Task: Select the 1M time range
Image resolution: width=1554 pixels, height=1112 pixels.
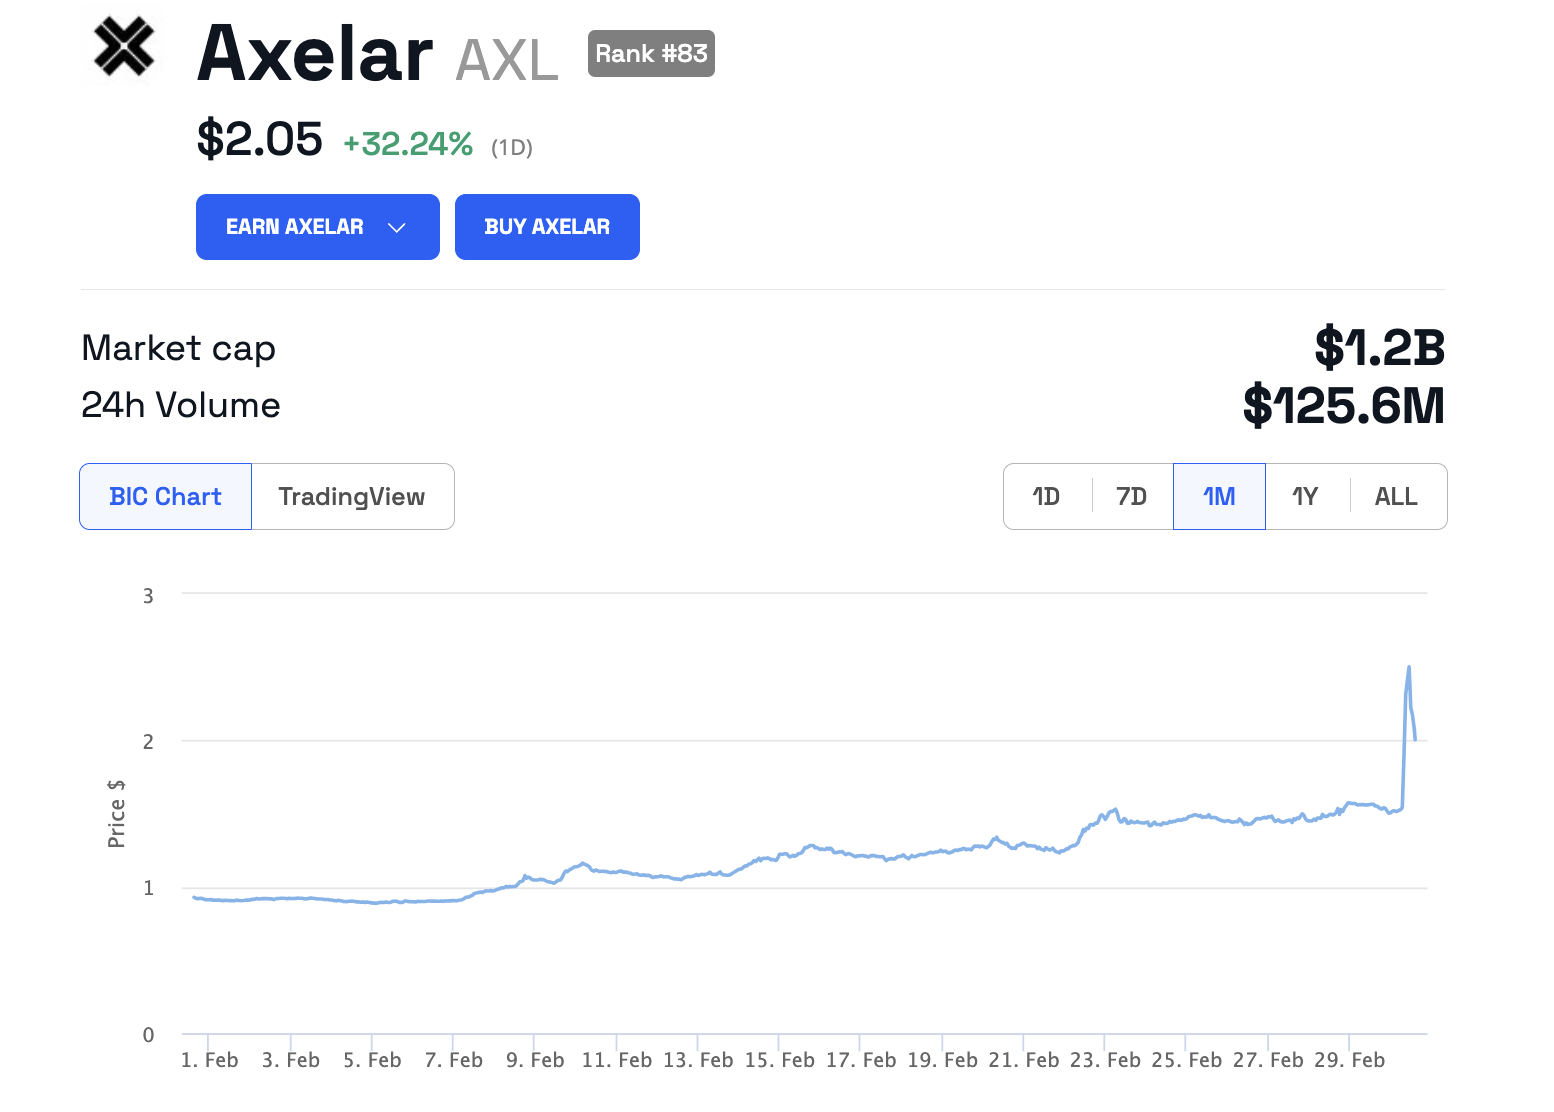Action: [x=1219, y=497]
